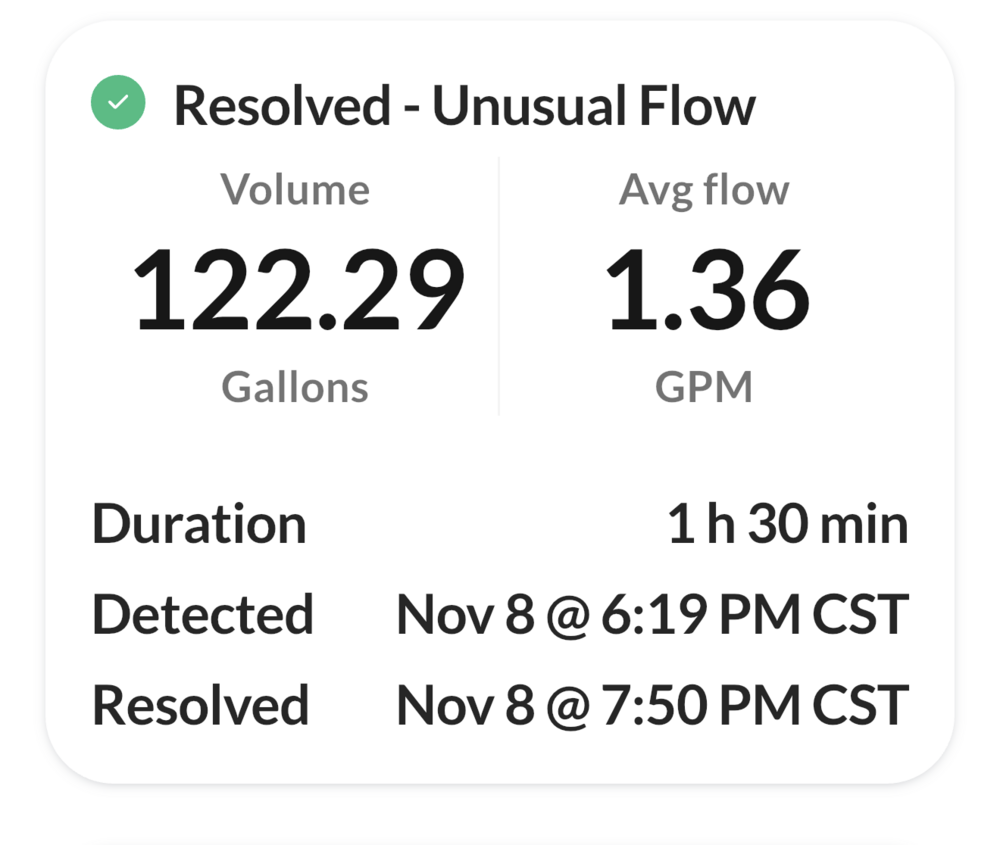Image resolution: width=1000 pixels, height=845 pixels.
Task: Click the Volume label
Action: (x=295, y=190)
